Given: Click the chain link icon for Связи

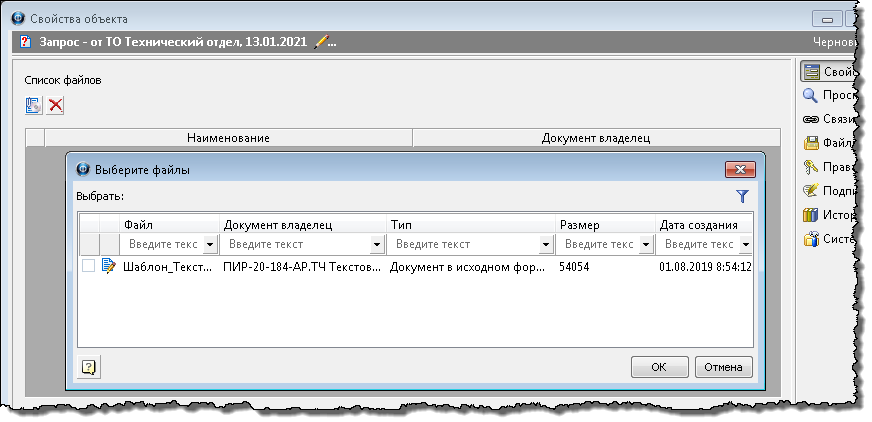Looking at the screenshot, I should click(x=811, y=119).
